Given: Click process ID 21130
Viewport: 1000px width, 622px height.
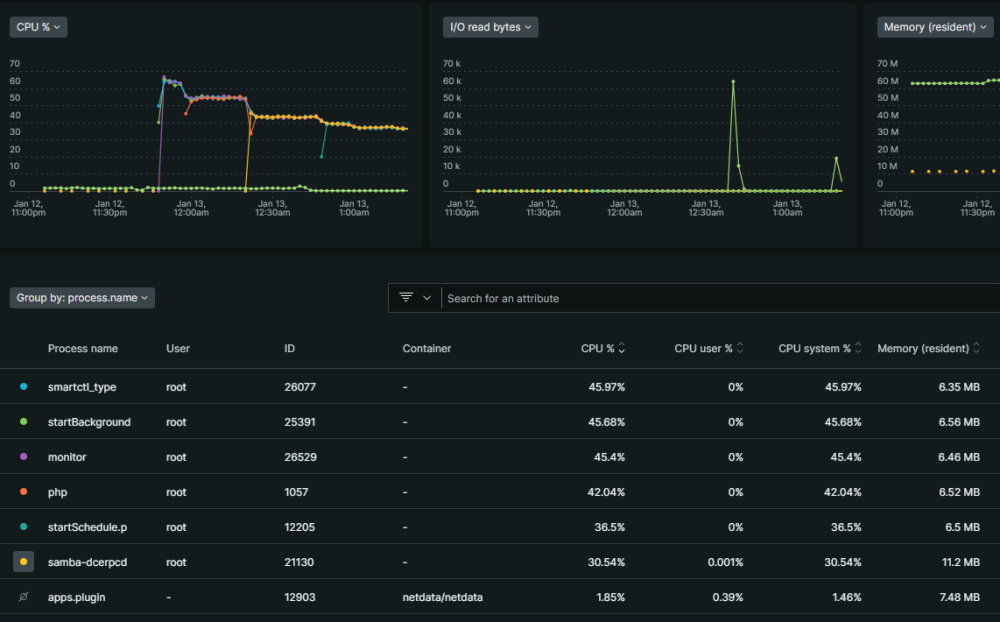Looking at the screenshot, I should click(x=299, y=562).
